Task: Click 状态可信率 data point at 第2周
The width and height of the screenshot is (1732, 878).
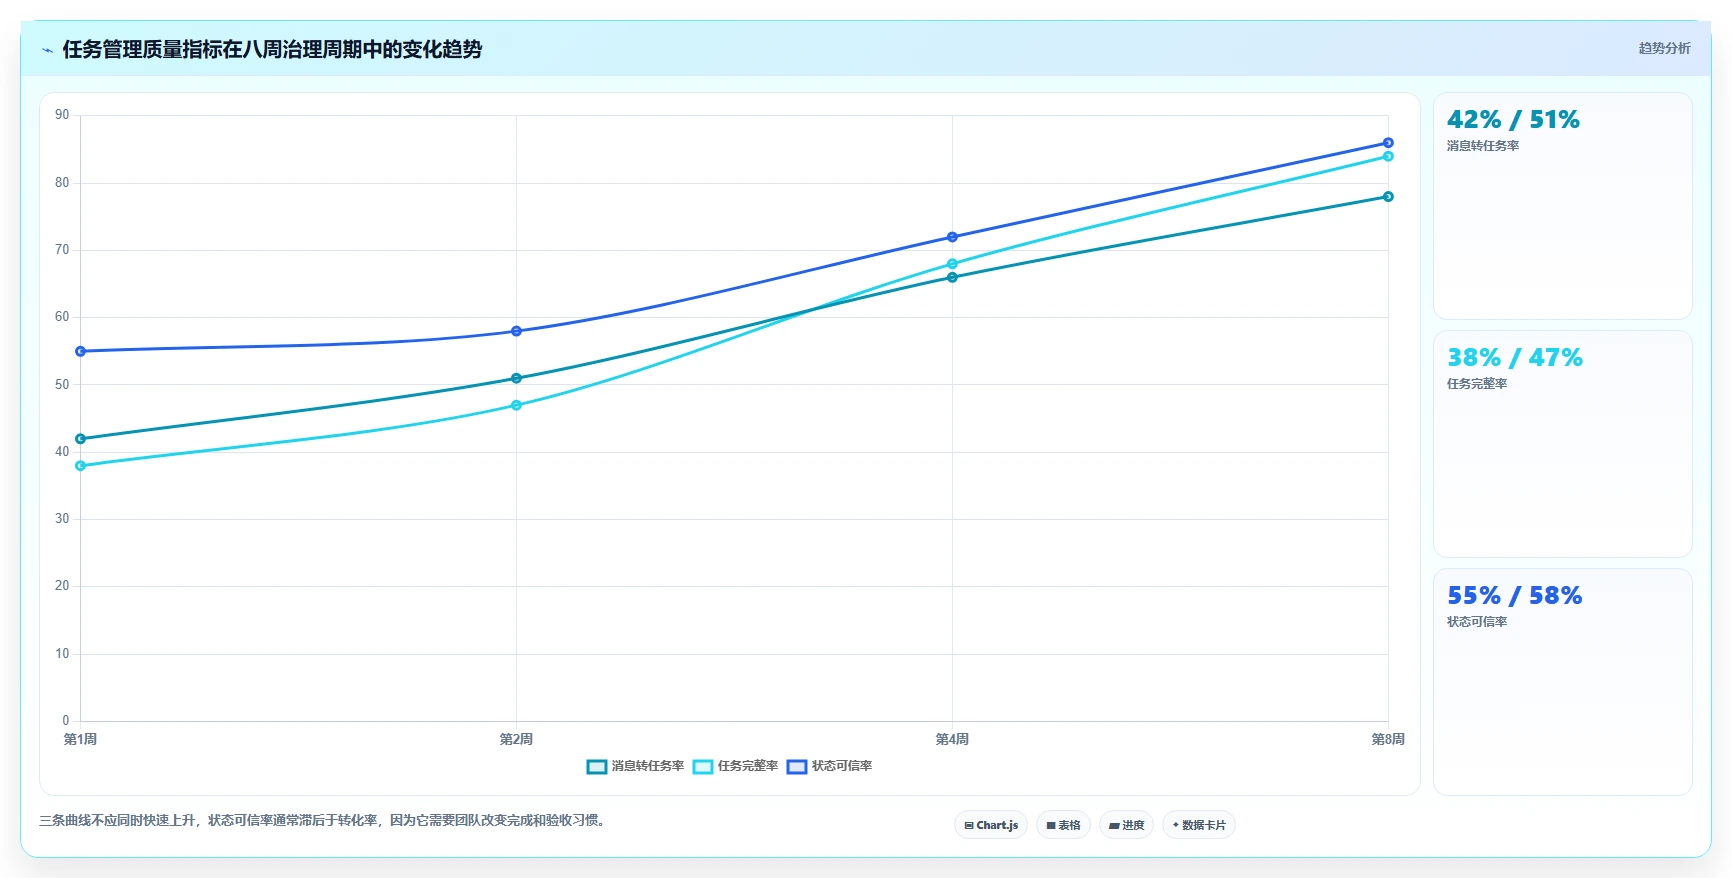Action: 516,331
